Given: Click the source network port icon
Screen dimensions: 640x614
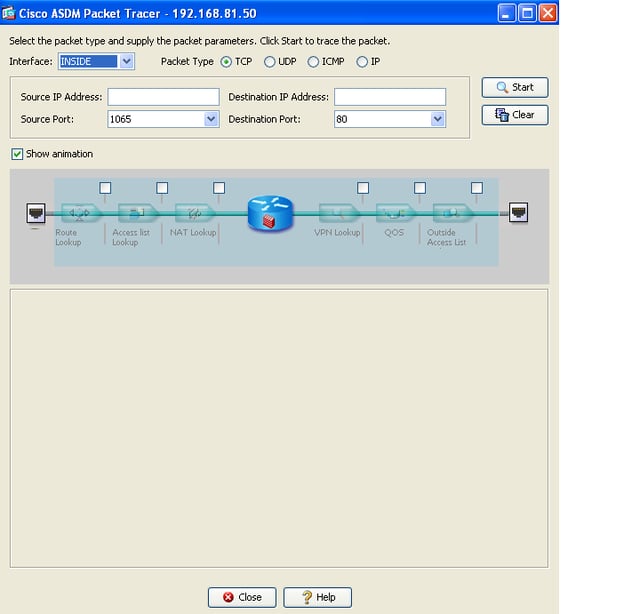Looking at the screenshot, I should point(36,213).
